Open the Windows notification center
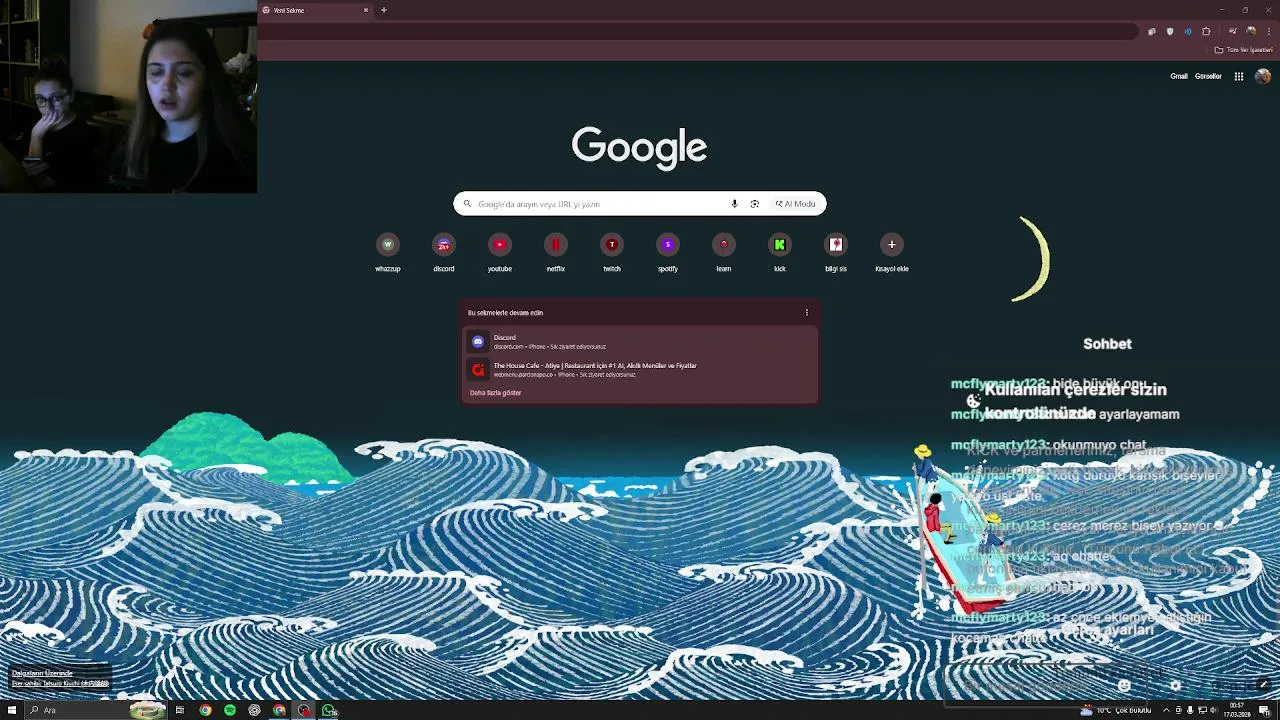Image resolution: width=1280 pixels, height=720 pixels. click(1265, 710)
